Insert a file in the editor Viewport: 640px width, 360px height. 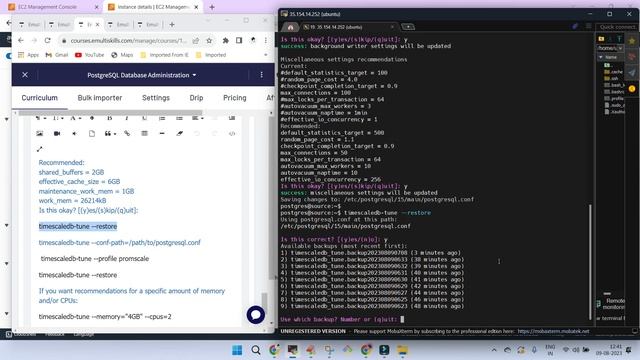92,133
